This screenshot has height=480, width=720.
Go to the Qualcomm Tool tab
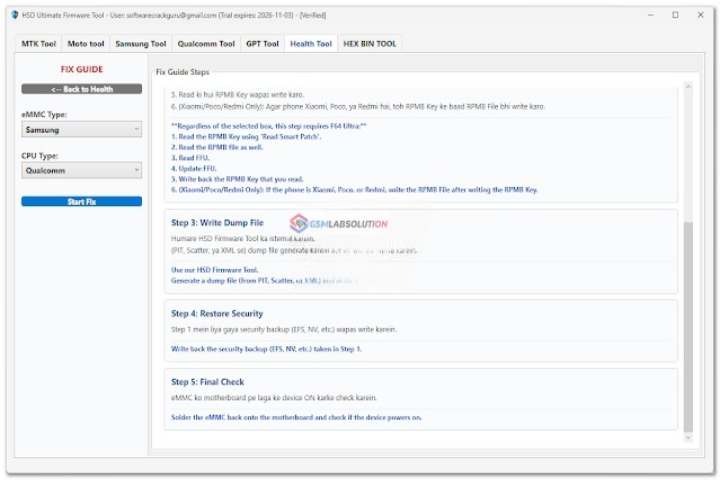(206, 44)
